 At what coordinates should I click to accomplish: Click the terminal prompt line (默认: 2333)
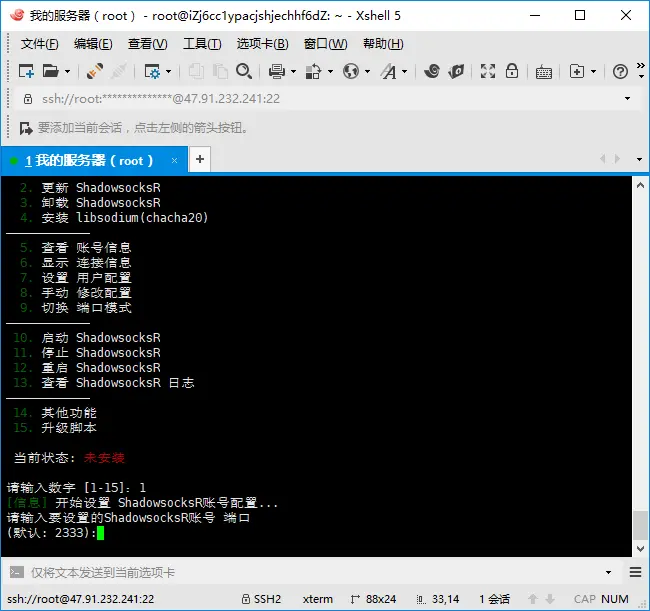click(55, 533)
